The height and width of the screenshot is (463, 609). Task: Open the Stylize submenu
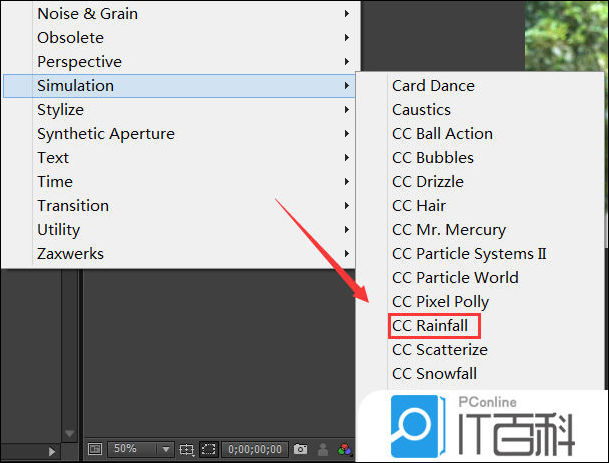click(x=179, y=110)
